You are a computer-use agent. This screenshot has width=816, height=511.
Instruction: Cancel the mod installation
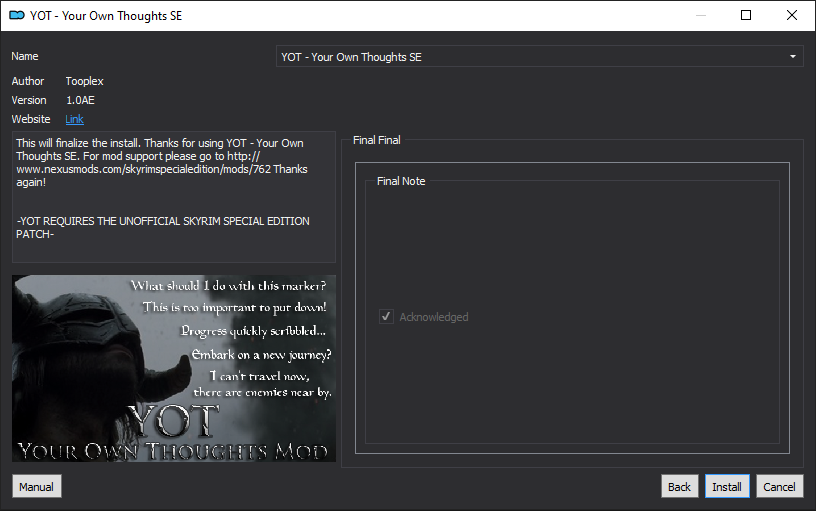779,486
